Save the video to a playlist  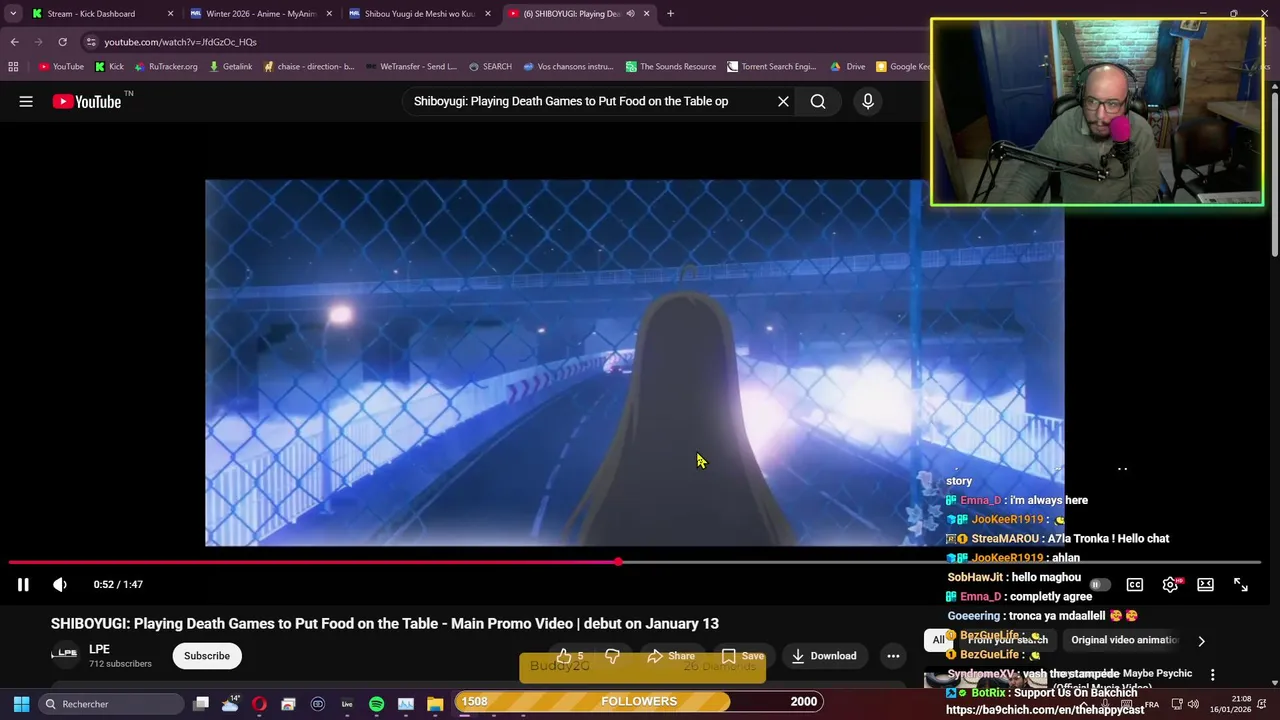(x=742, y=656)
